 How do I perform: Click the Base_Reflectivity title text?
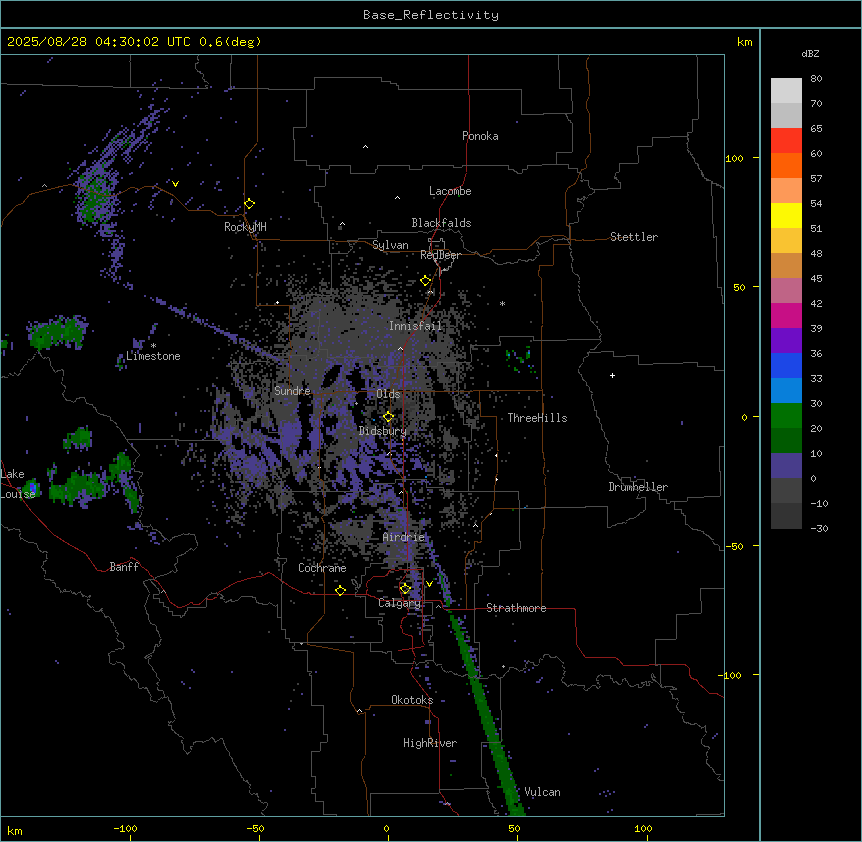431,15
